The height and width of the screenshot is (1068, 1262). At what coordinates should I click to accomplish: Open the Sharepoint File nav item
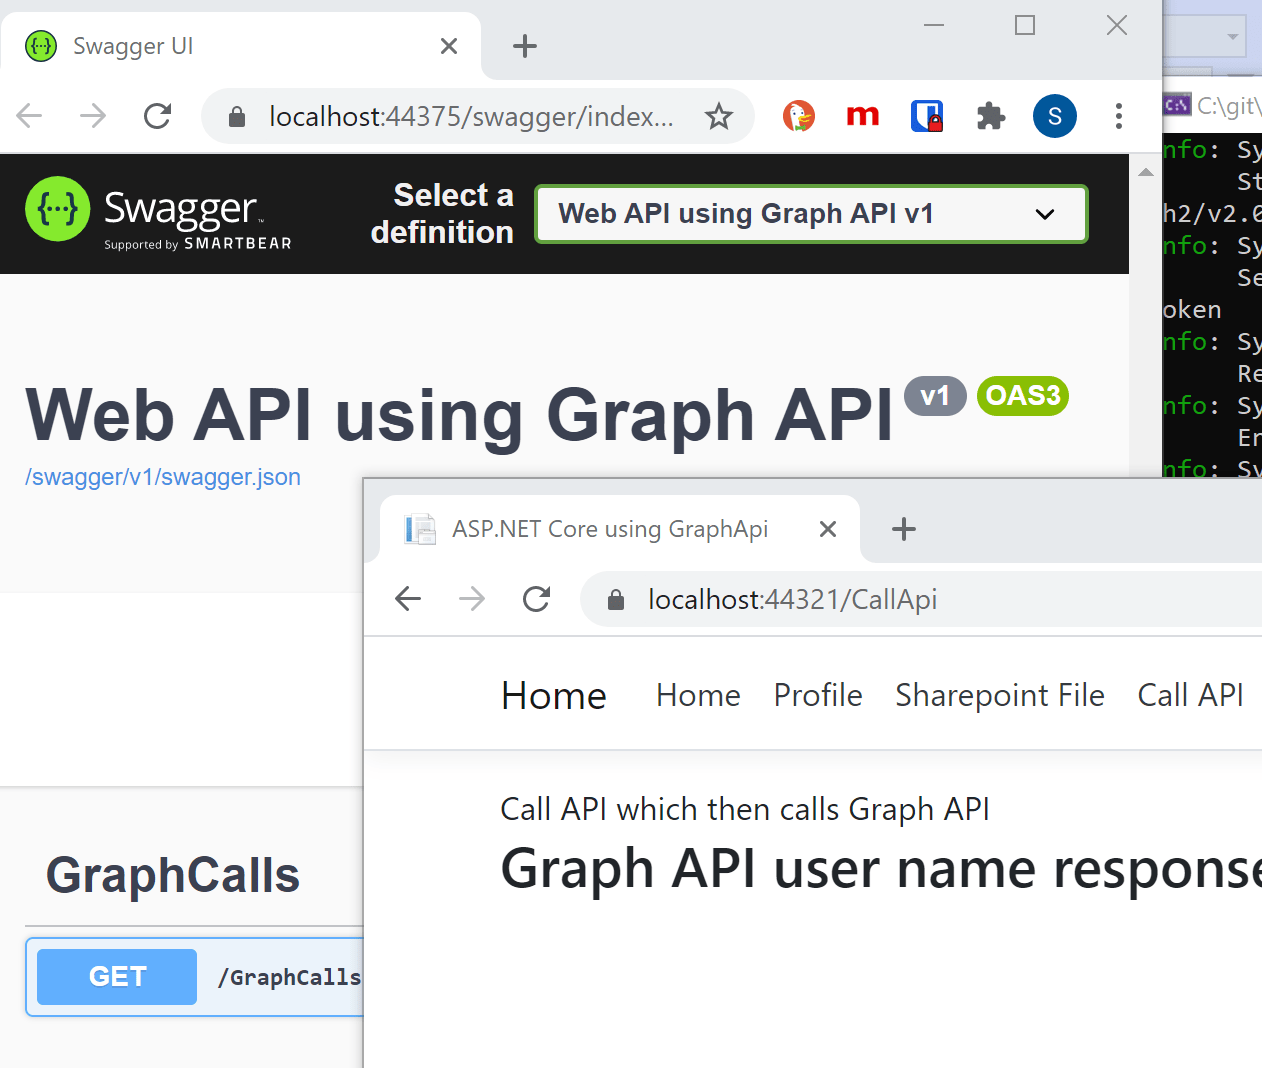999,695
